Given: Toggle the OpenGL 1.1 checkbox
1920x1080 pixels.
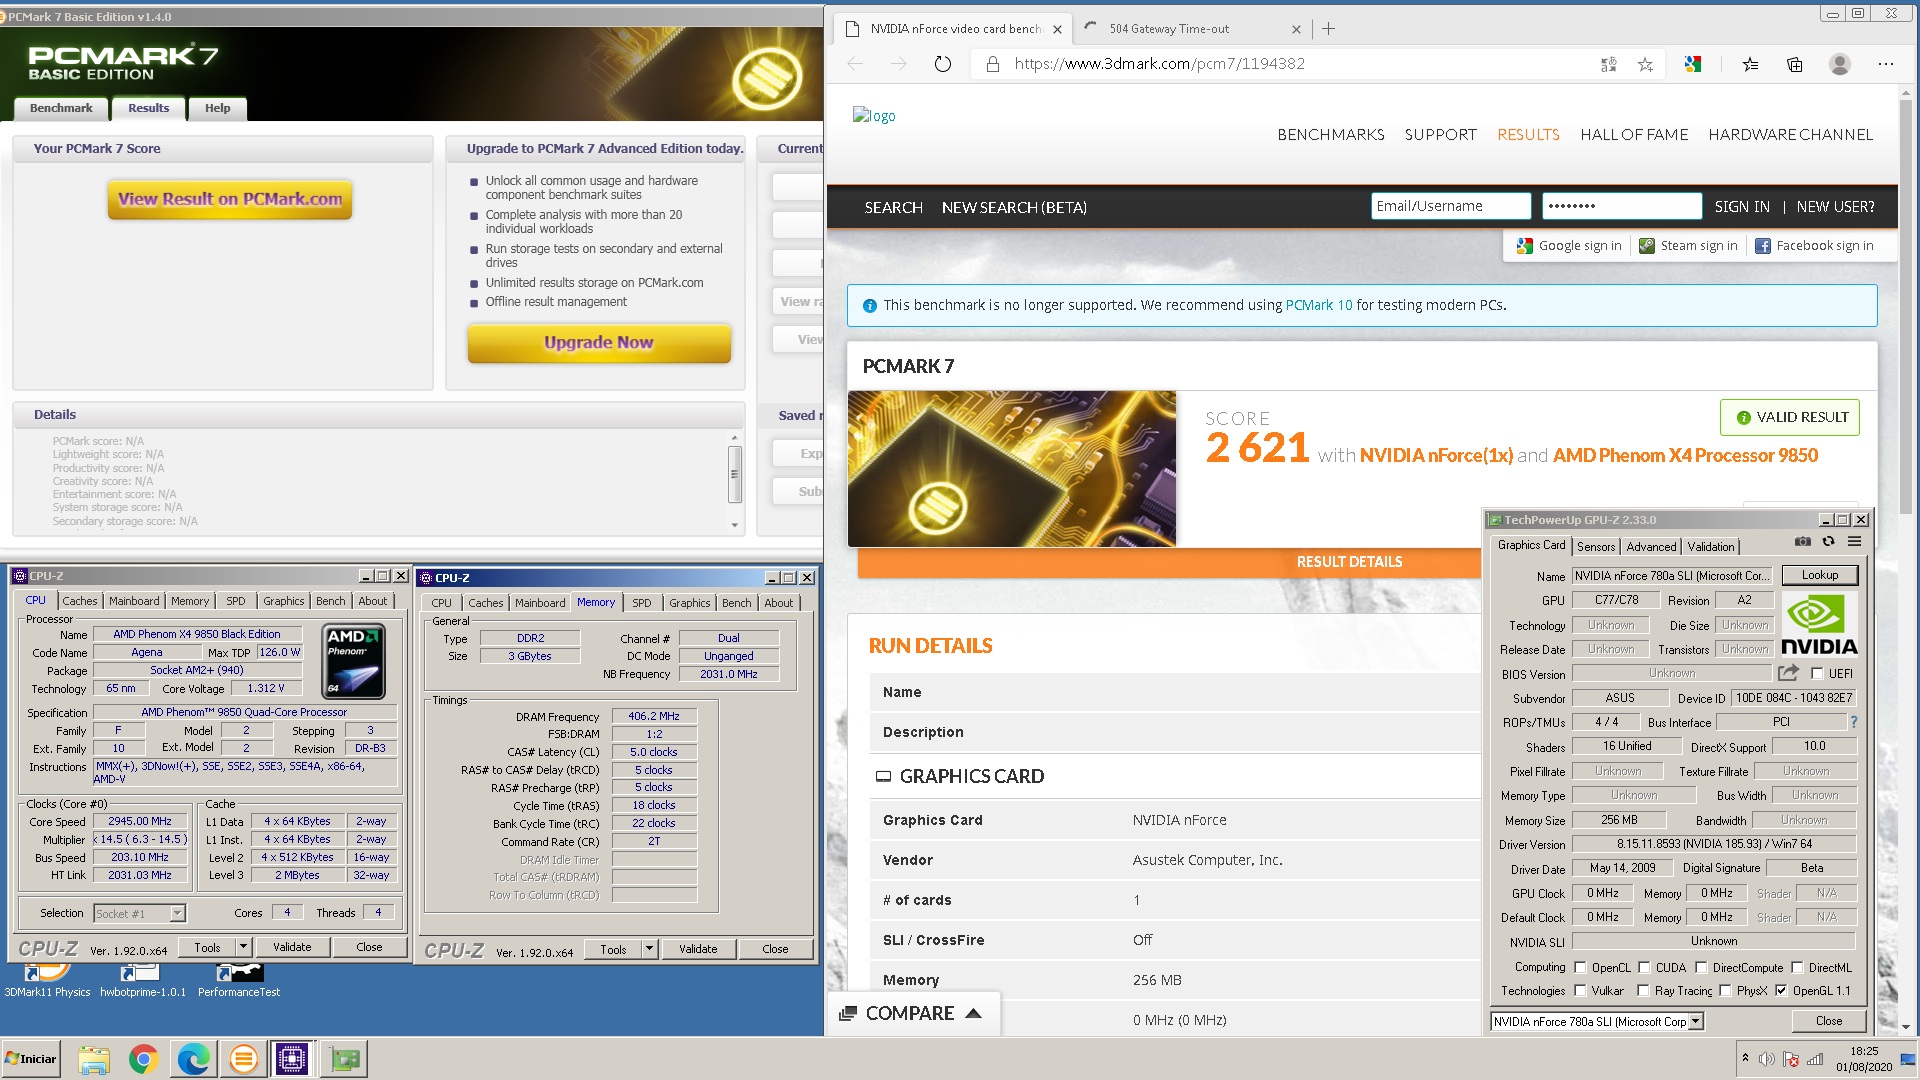Looking at the screenshot, I should click(x=1781, y=990).
